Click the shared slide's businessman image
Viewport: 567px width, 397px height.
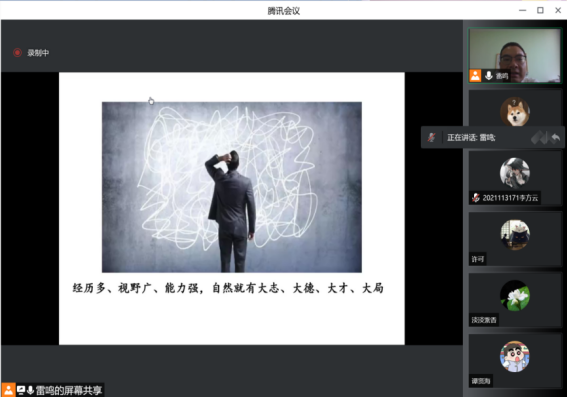(232, 187)
